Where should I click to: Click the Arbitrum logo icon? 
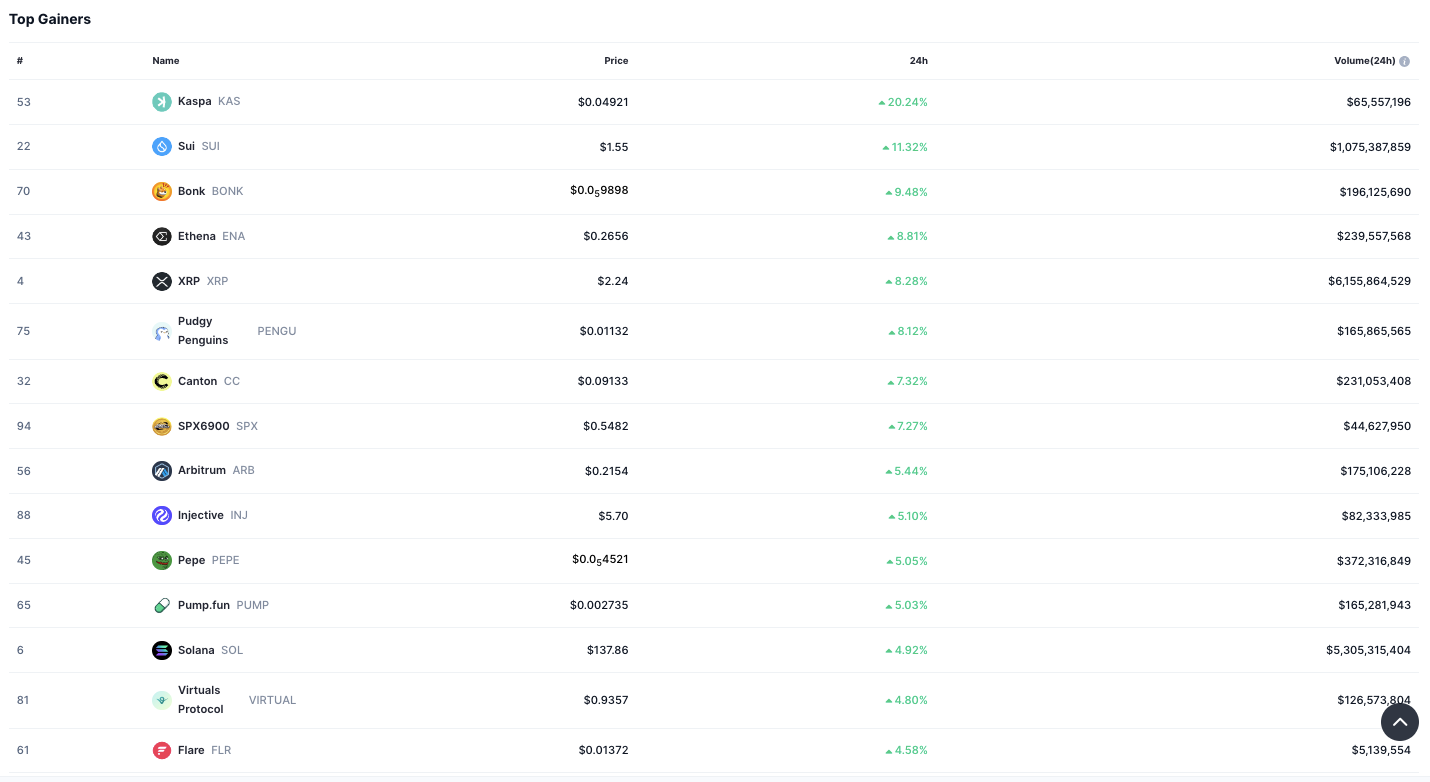162,470
